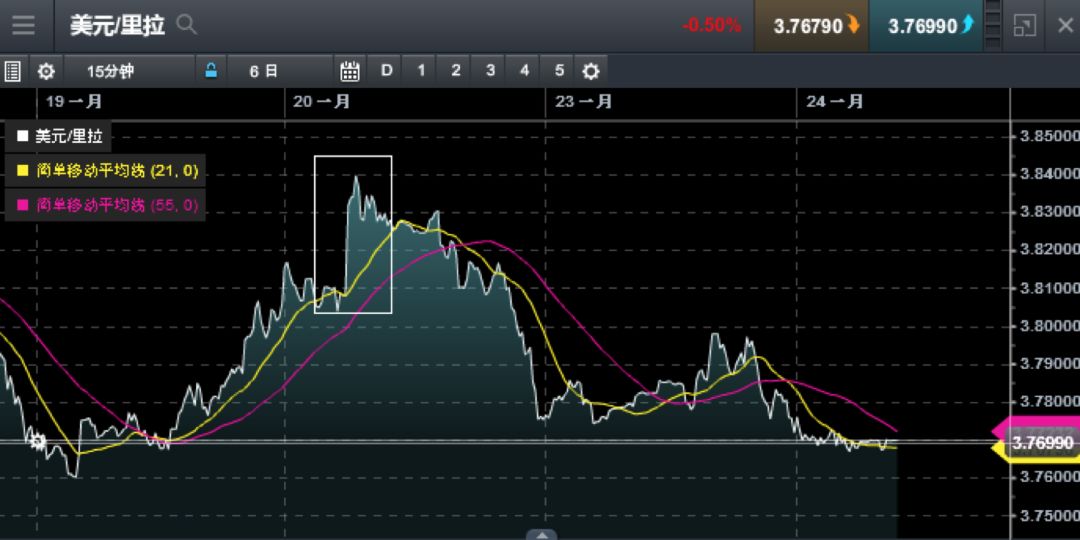Viewport: 1080px width, 540px height.
Task: Click the search magnifier next to 美元/里拉
Action: click(187, 26)
